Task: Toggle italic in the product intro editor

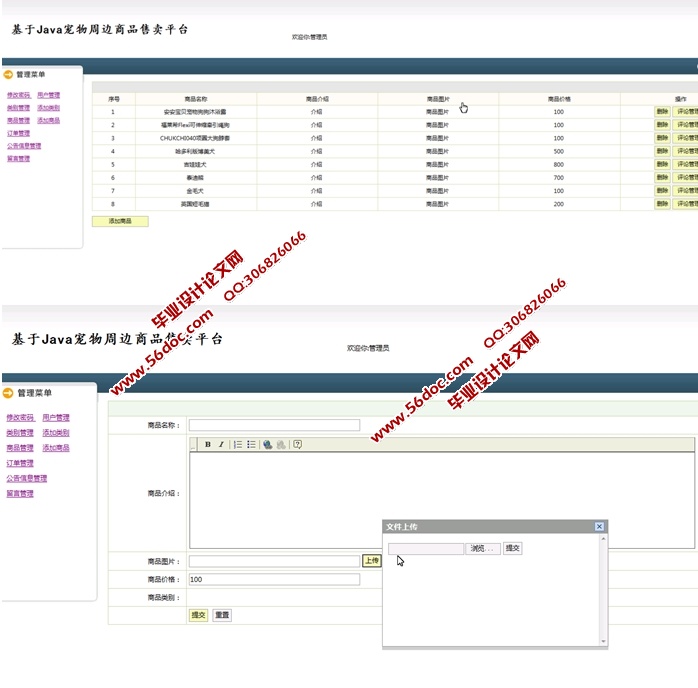Action: (x=221, y=444)
